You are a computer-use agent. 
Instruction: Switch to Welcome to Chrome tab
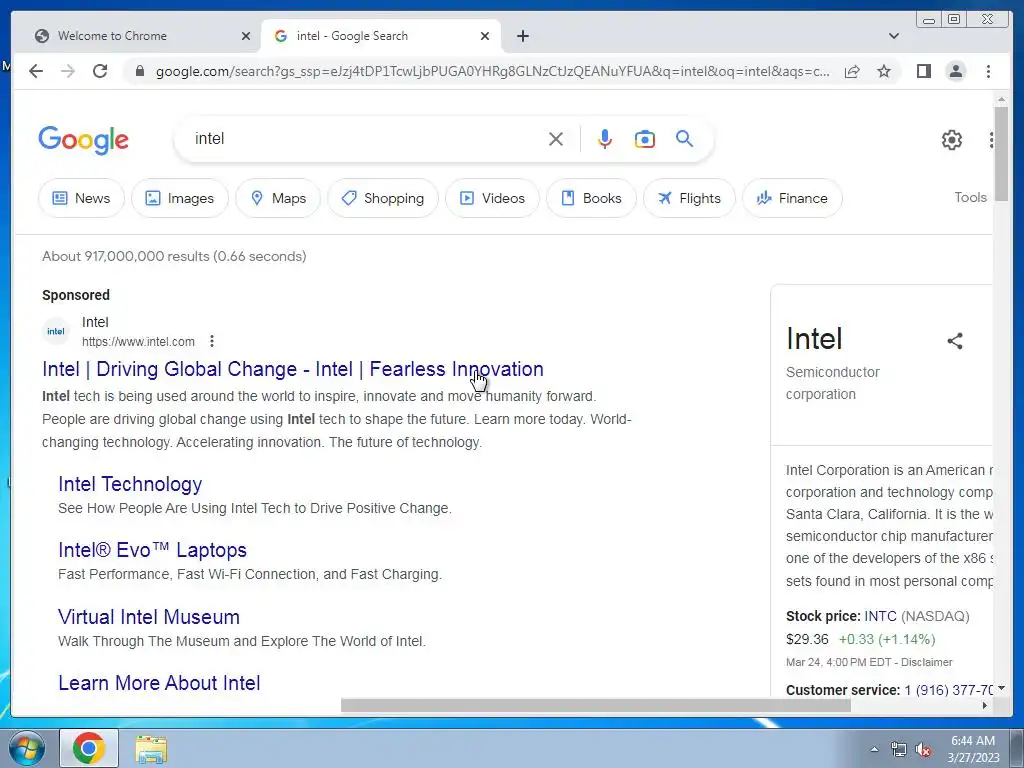136,36
